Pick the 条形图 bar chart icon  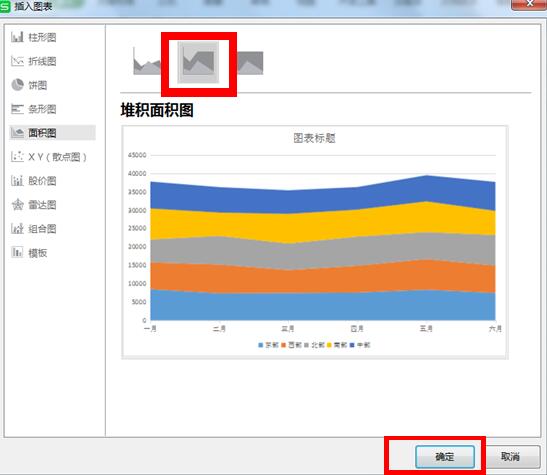[17, 109]
